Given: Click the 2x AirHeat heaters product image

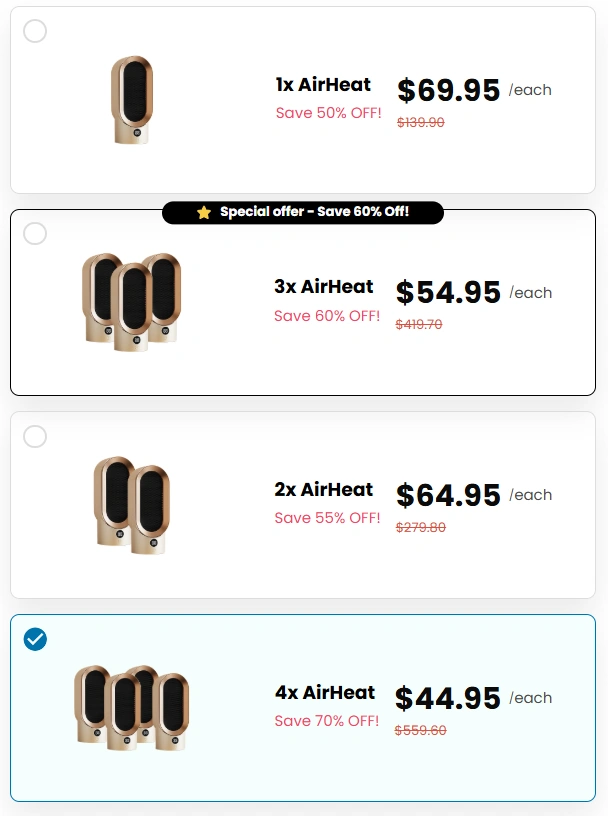Looking at the screenshot, I should (x=131, y=505).
